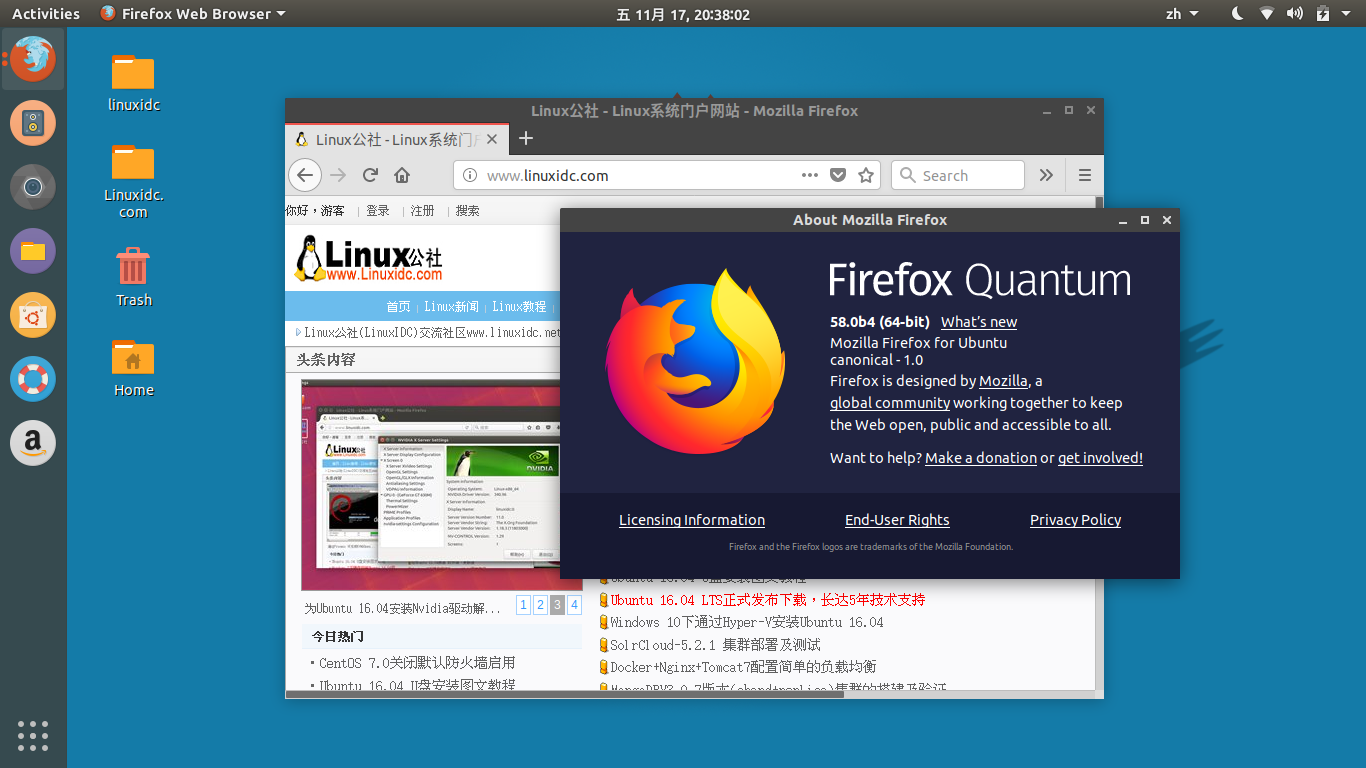Bookmark this page with the star icon
Image resolution: width=1366 pixels, height=768 pixels.
coord(866,175)
